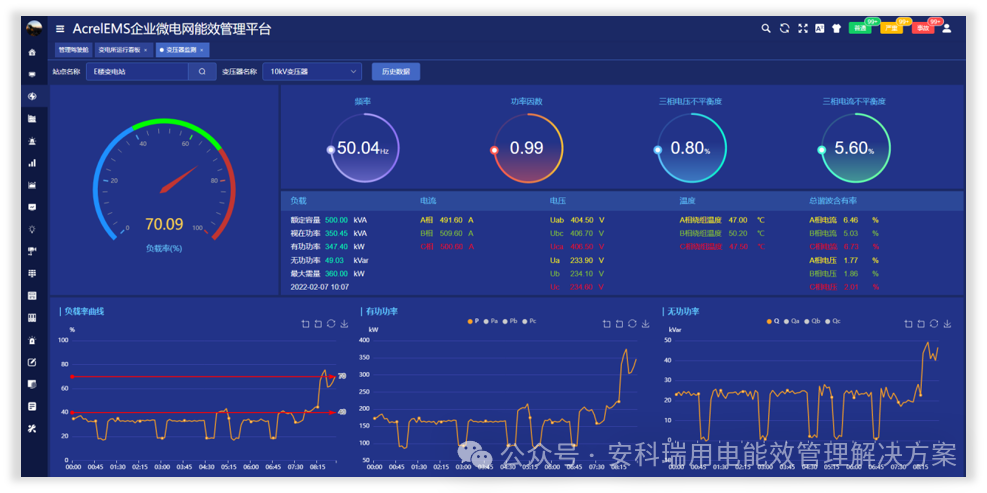Viewport: 987px width, 493px height.
Task: Switch to the 管理驾驶舱 tab
Action: [73, 50]
